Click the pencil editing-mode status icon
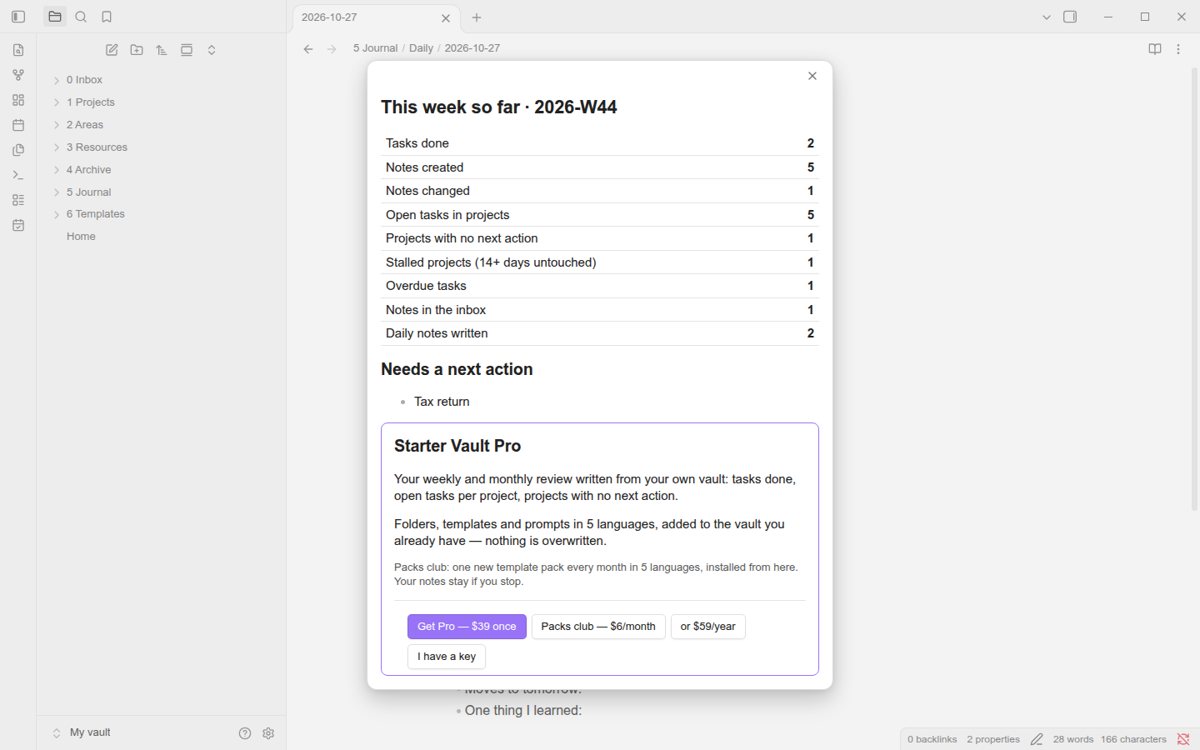 click(1037, 739)
